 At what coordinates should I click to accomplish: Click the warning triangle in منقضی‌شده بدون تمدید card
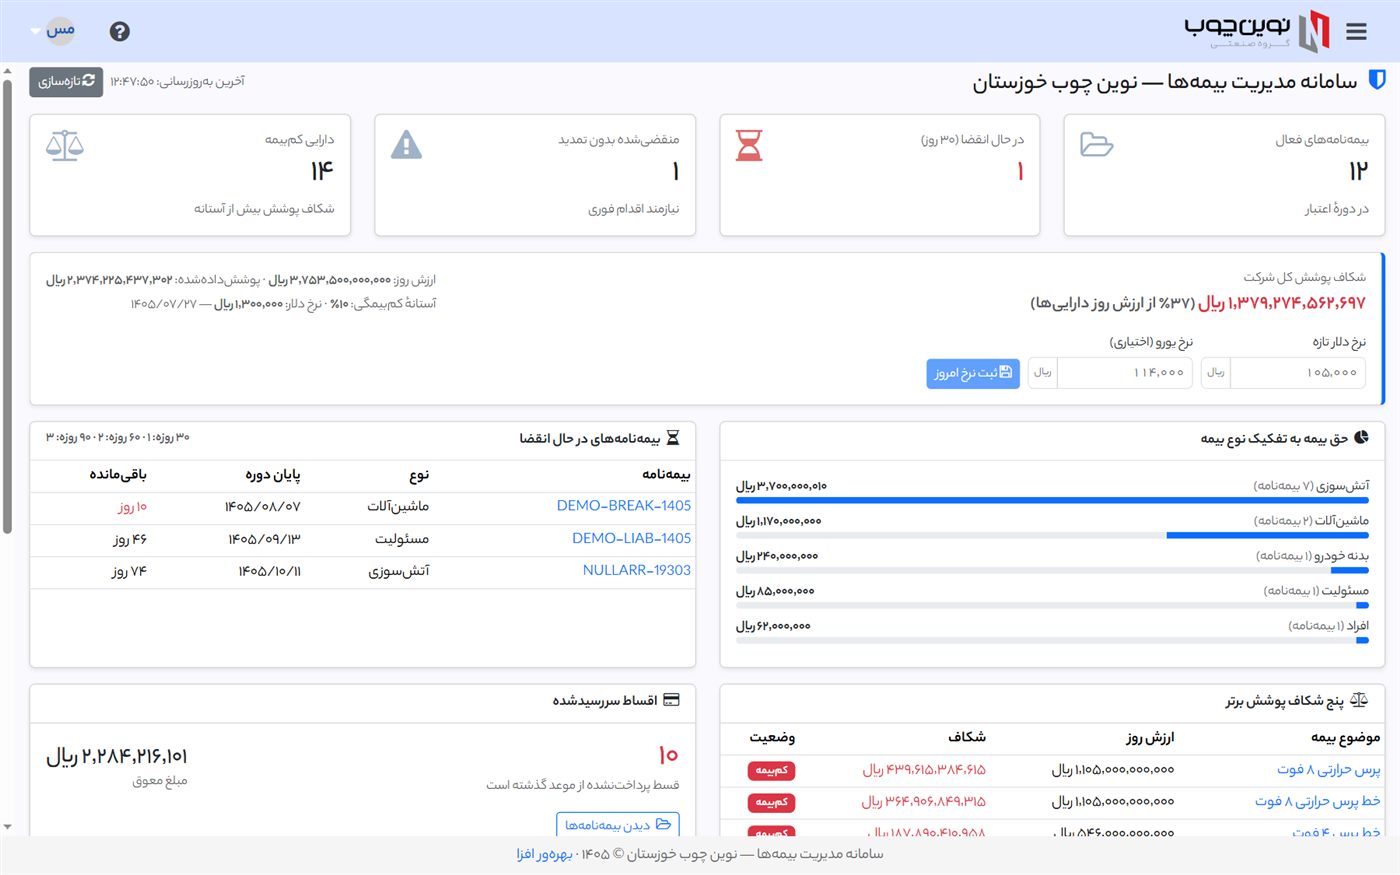click(x=406, y=145)
